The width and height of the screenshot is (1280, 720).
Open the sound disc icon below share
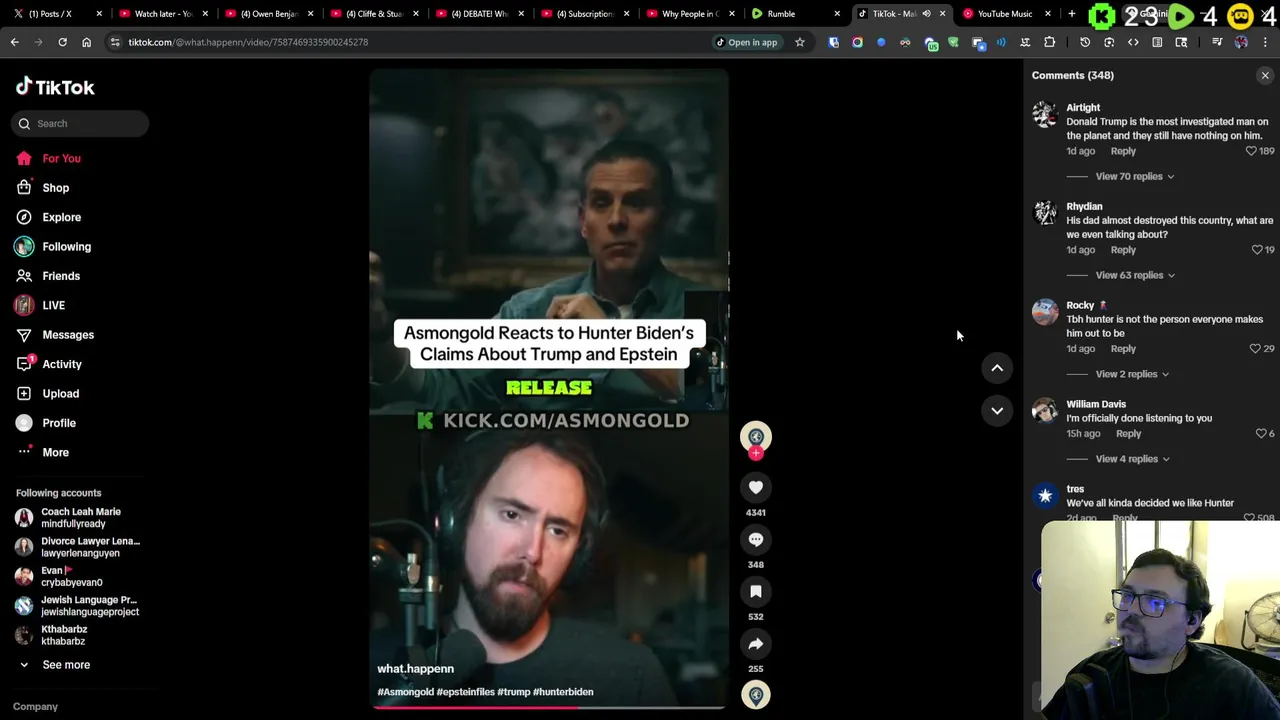tap(756, 695)
